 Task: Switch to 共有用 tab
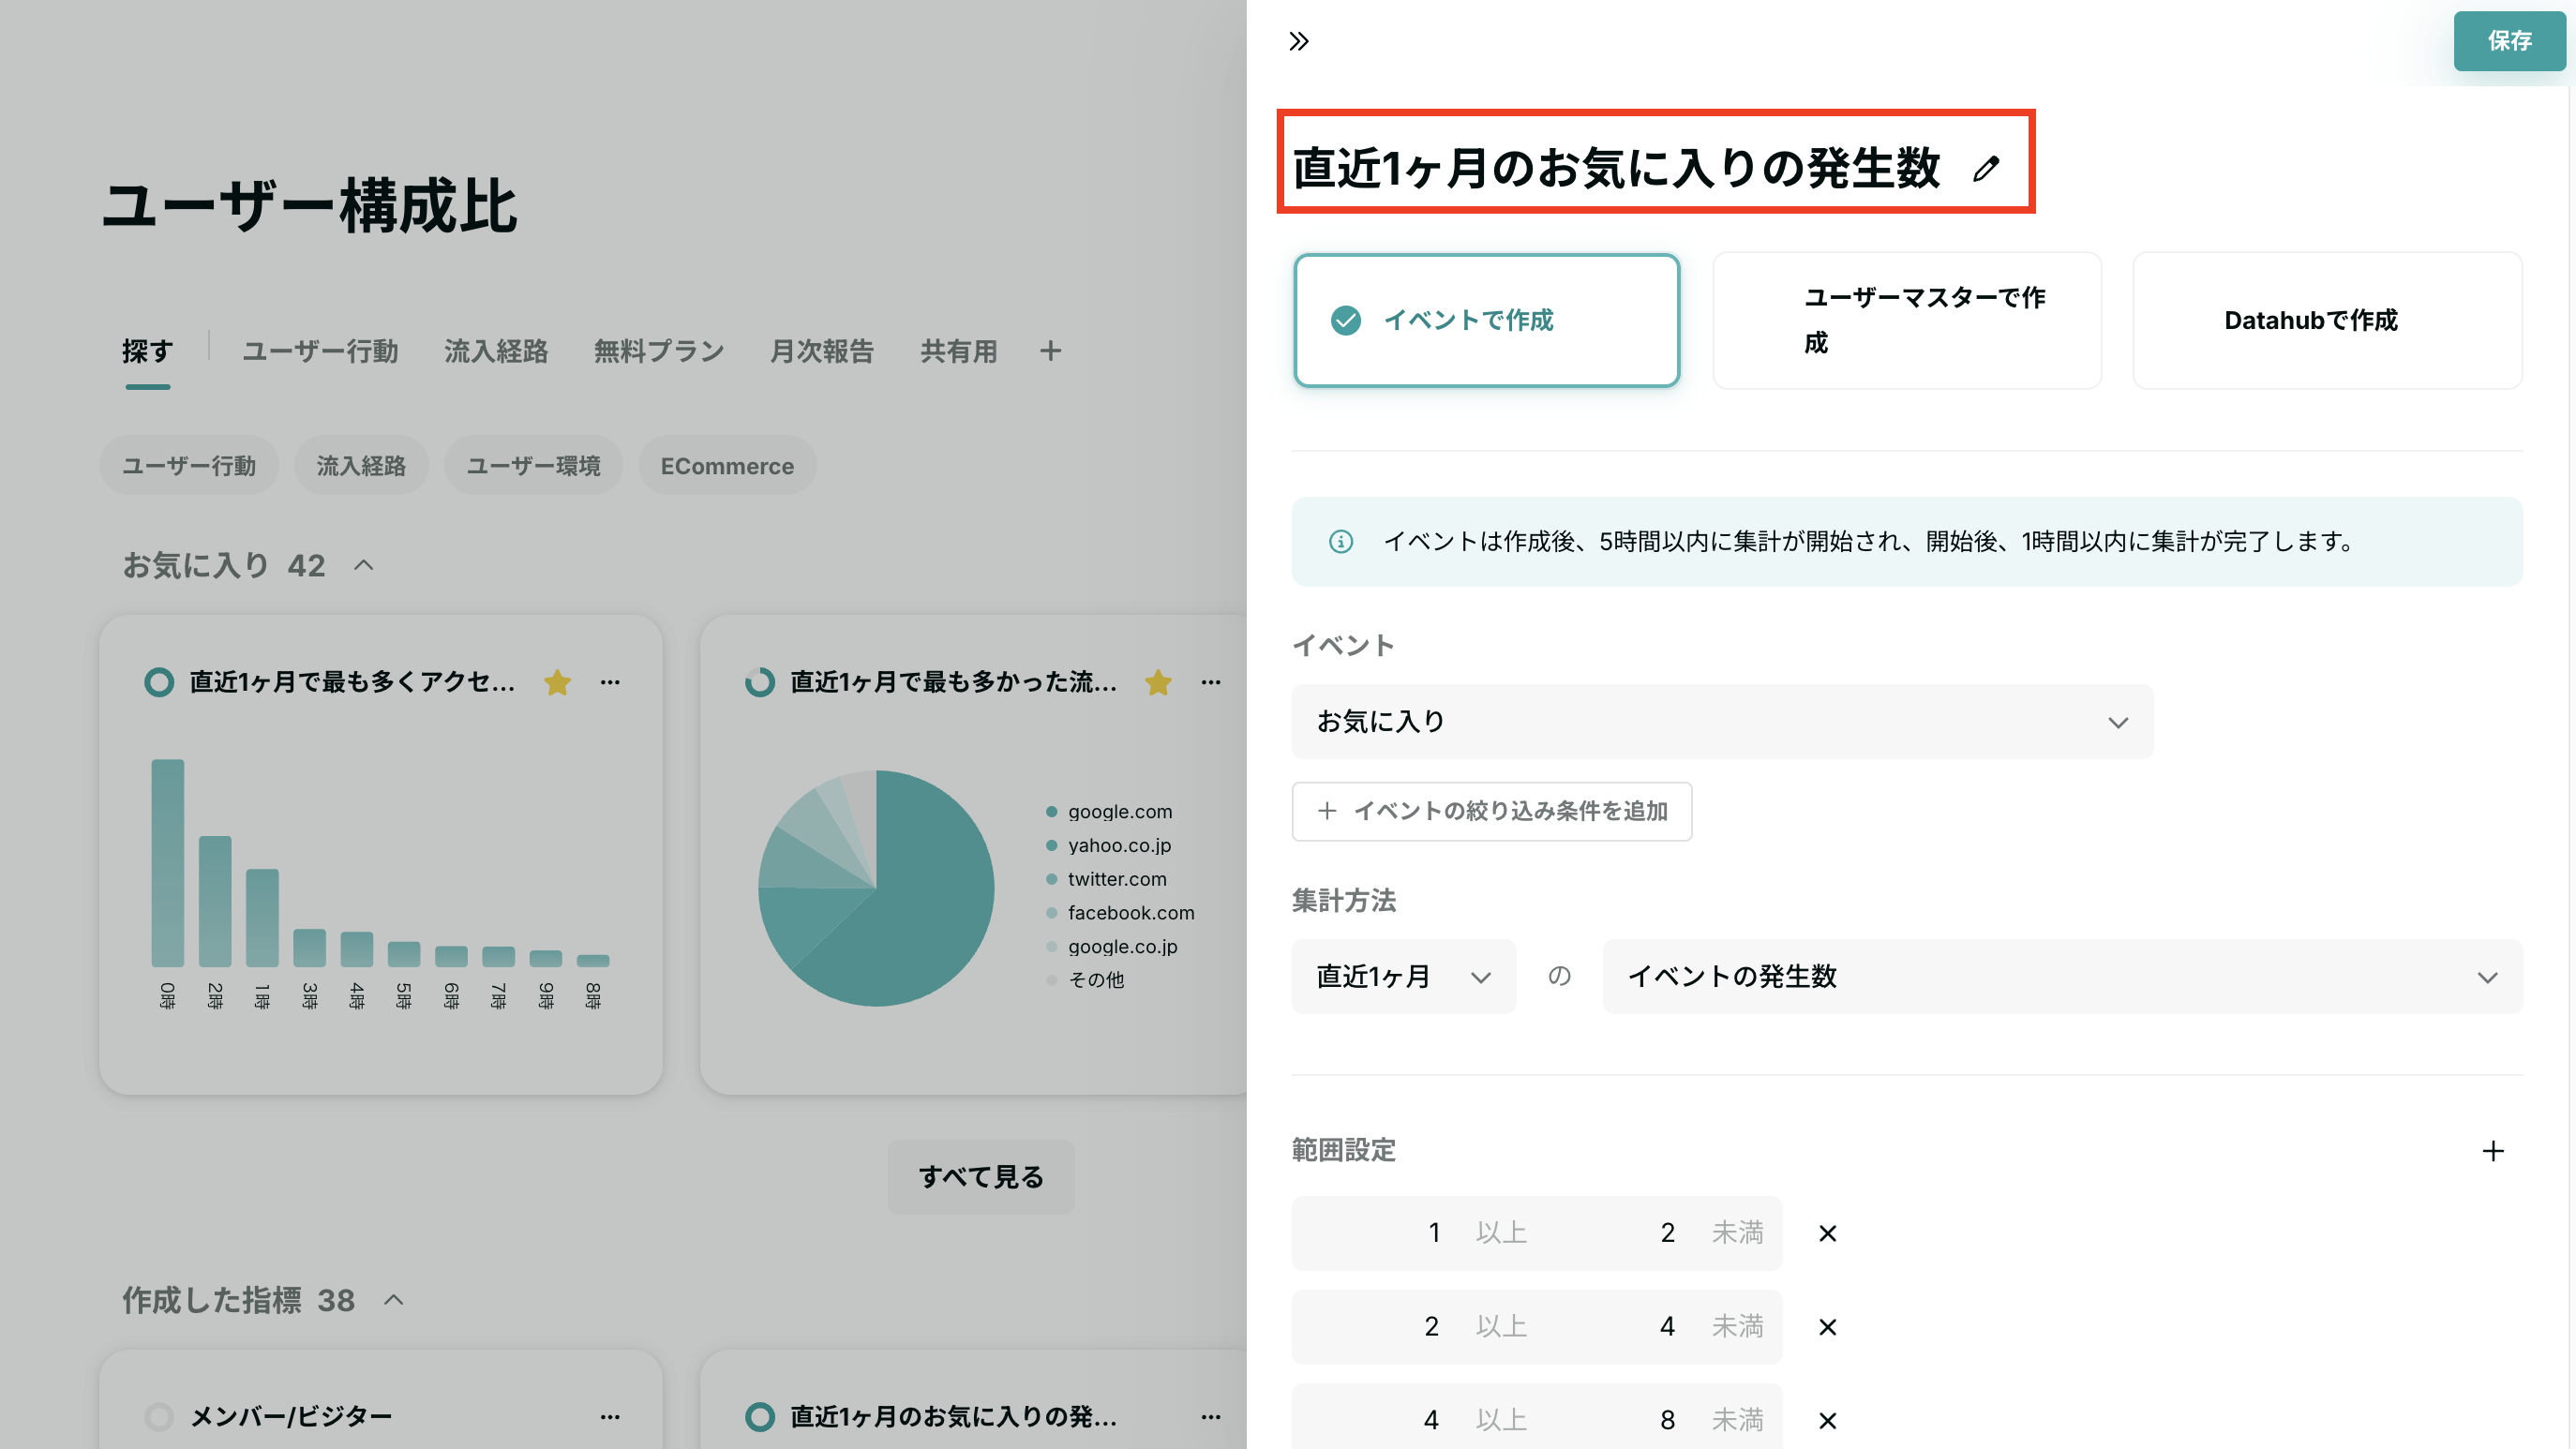coord(959,351)
